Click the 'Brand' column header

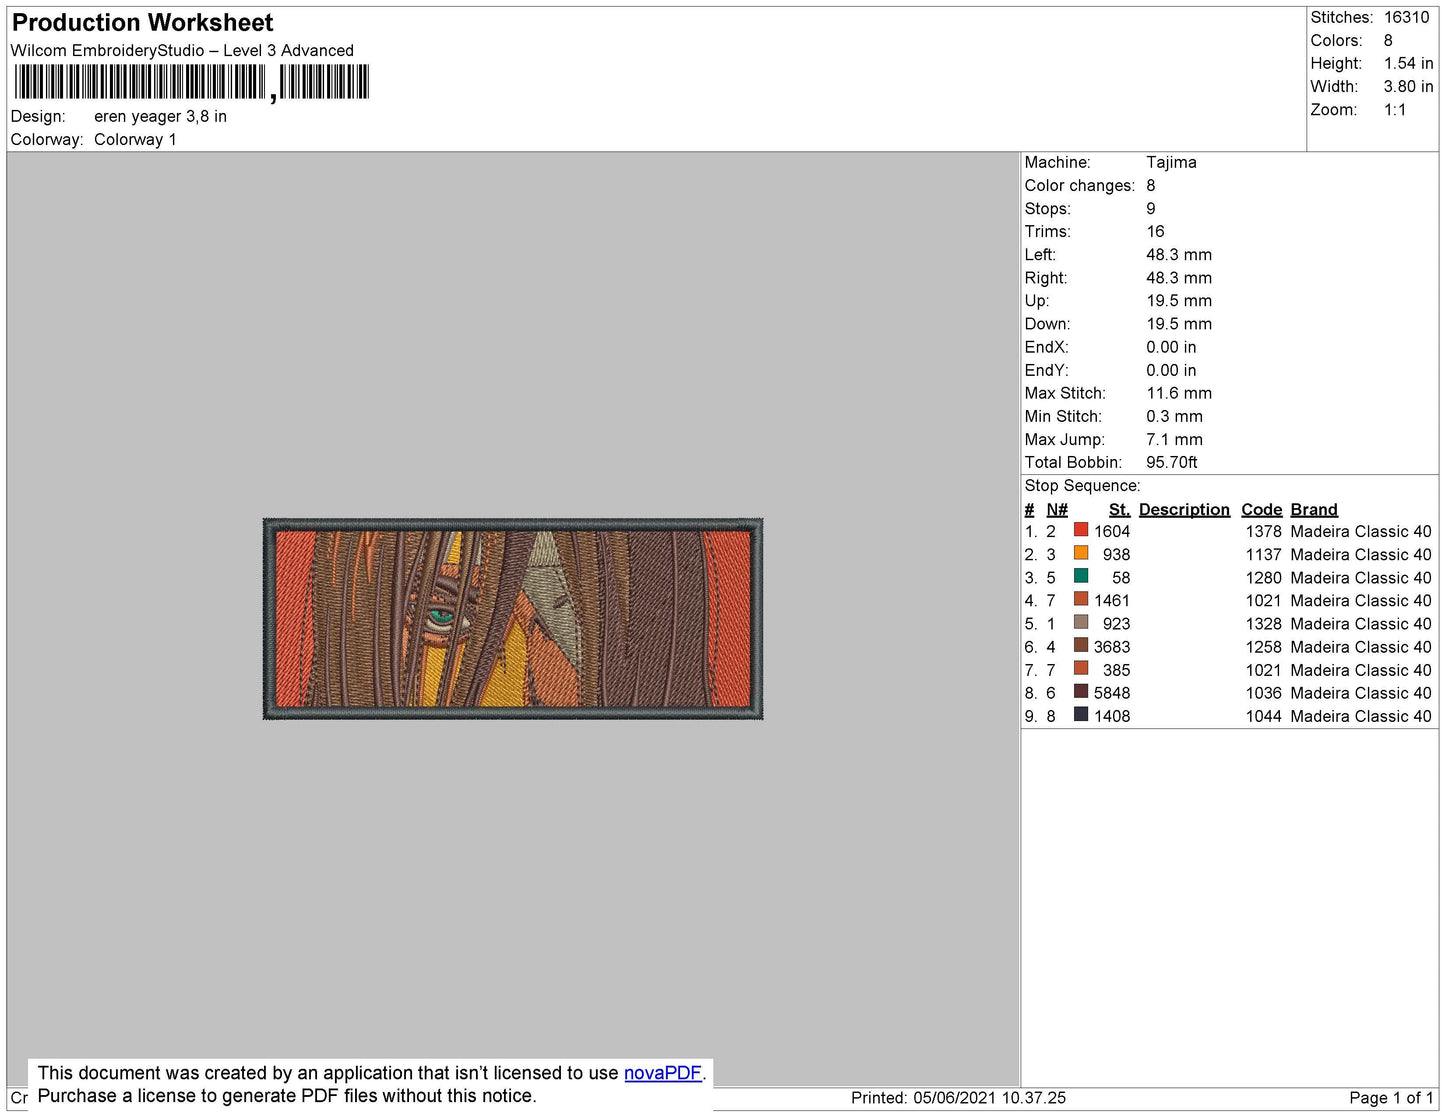[x=1314, y=509]
